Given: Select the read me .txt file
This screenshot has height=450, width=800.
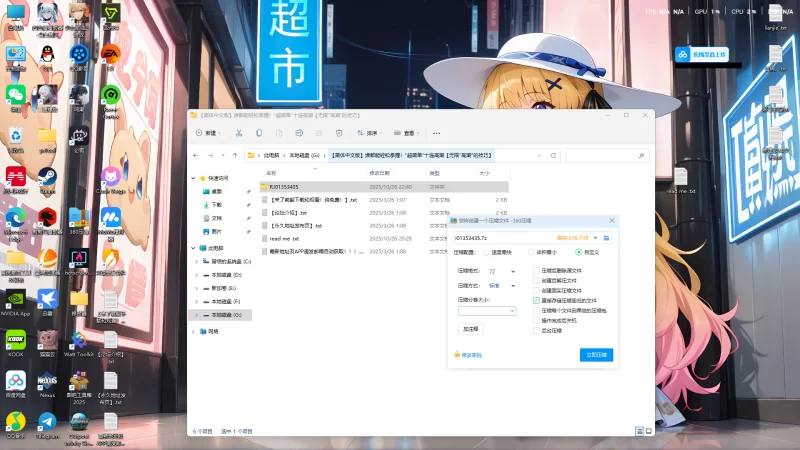Looking at the screenshot, I should [x=284, y=239].
